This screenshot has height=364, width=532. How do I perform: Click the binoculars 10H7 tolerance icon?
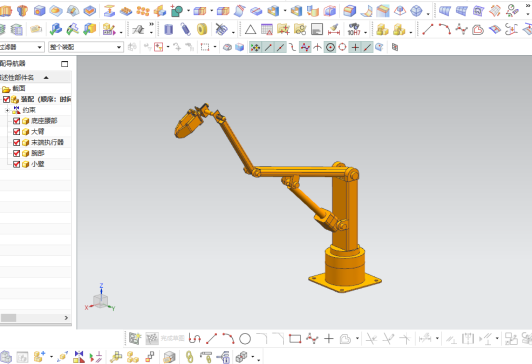point(354,30)
